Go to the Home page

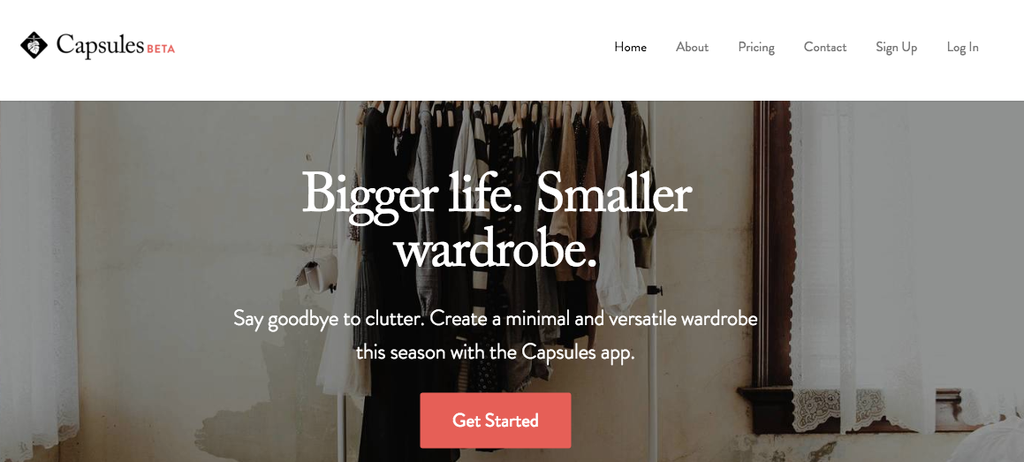click(630, 47)
